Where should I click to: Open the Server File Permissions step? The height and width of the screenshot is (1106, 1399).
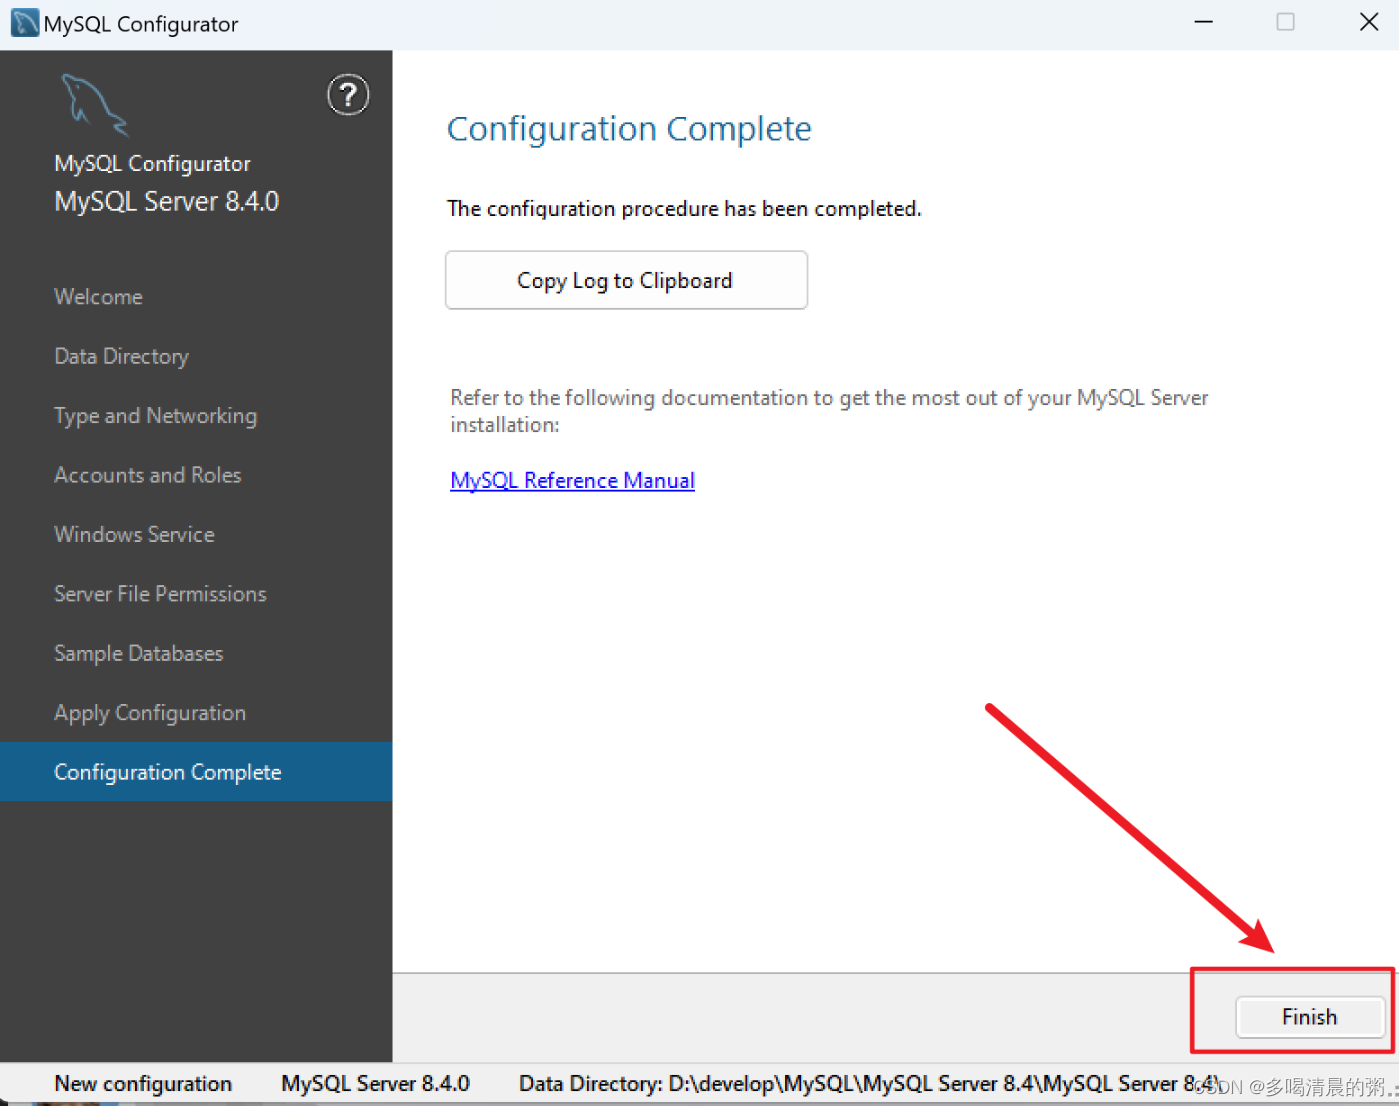click(x=160, y=594)
